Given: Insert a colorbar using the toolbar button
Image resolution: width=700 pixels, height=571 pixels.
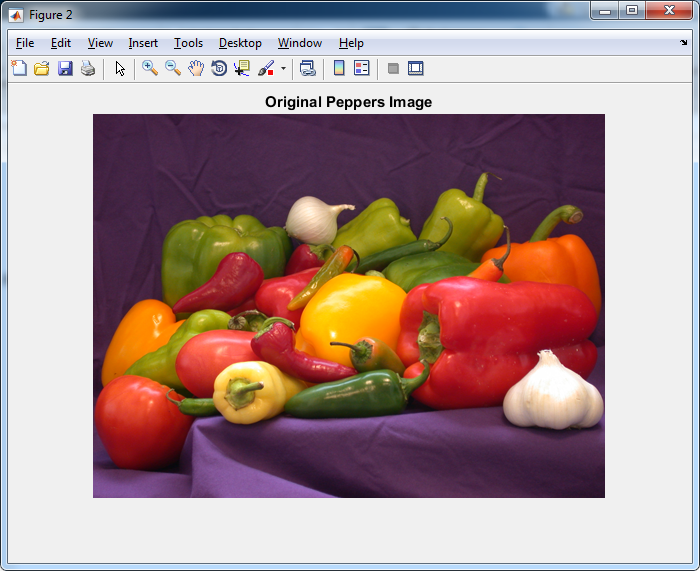Looking at the screenshot, I should [339, 68].
